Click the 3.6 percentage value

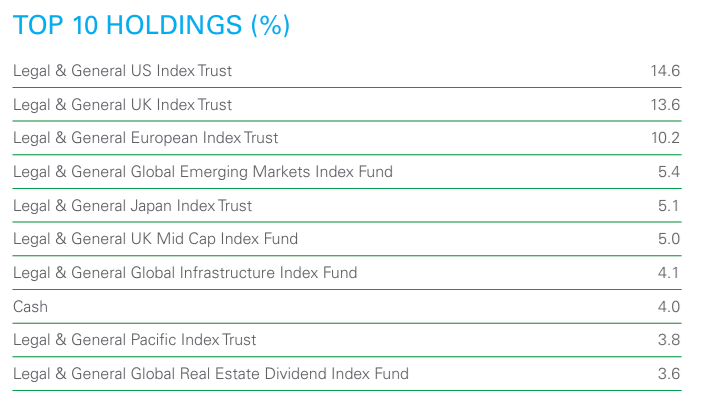(x=668, y=374)
